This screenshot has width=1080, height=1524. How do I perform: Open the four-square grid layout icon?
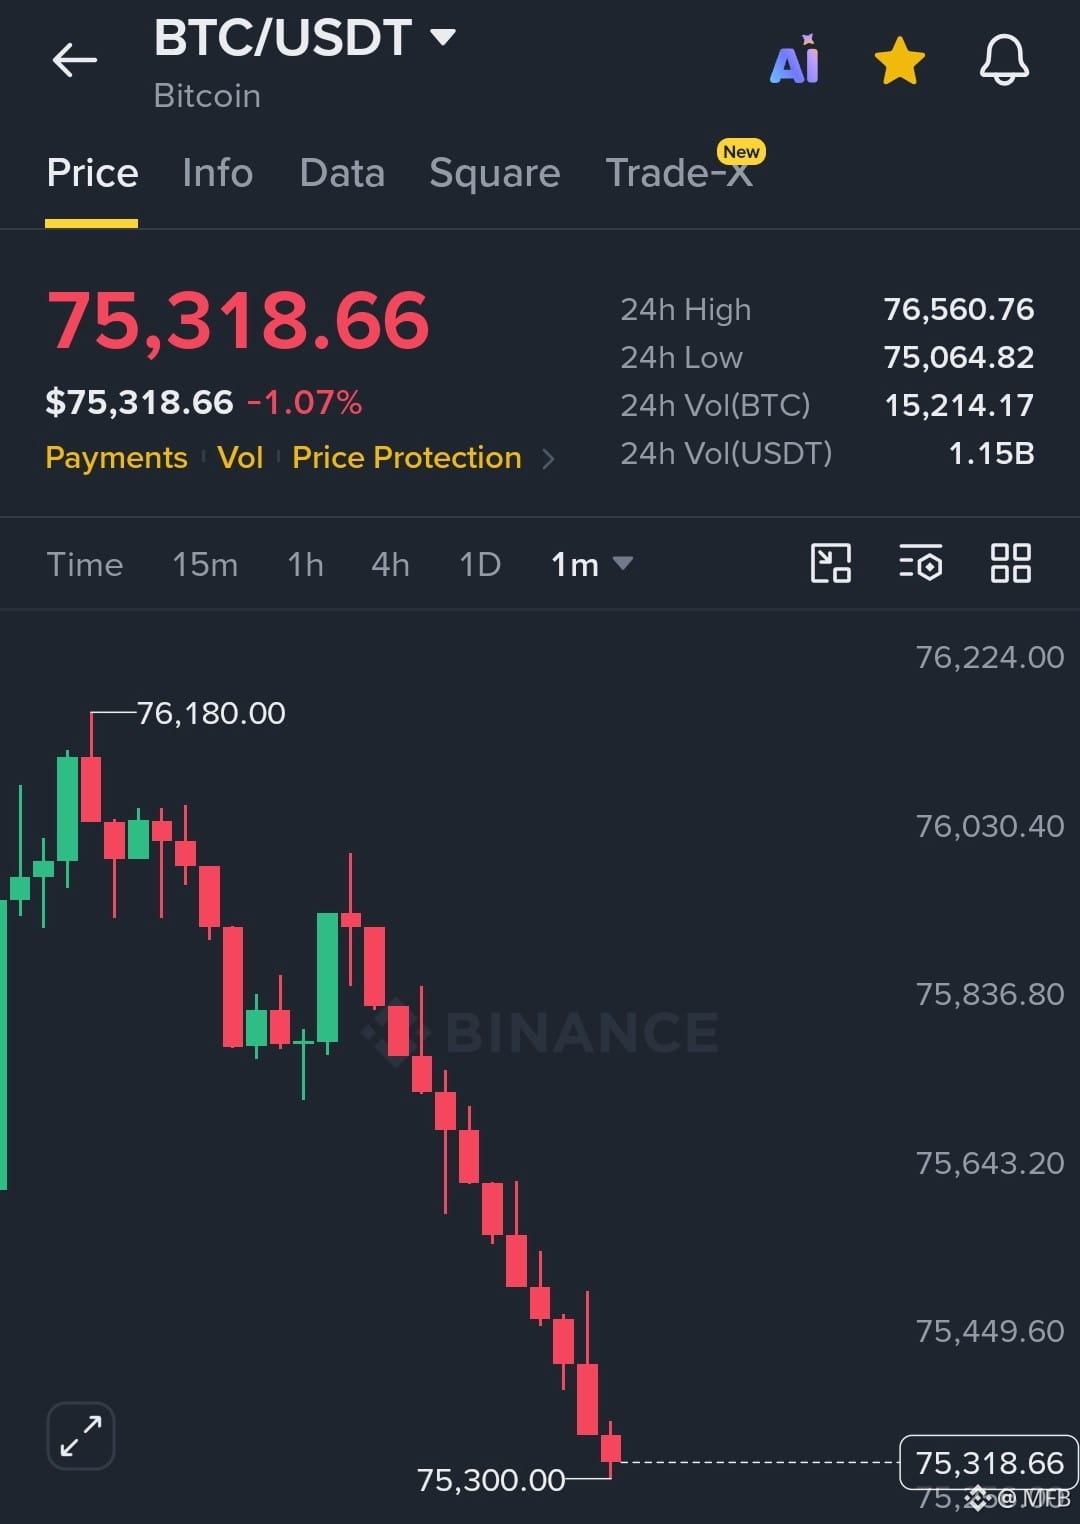pos(1010,563)
